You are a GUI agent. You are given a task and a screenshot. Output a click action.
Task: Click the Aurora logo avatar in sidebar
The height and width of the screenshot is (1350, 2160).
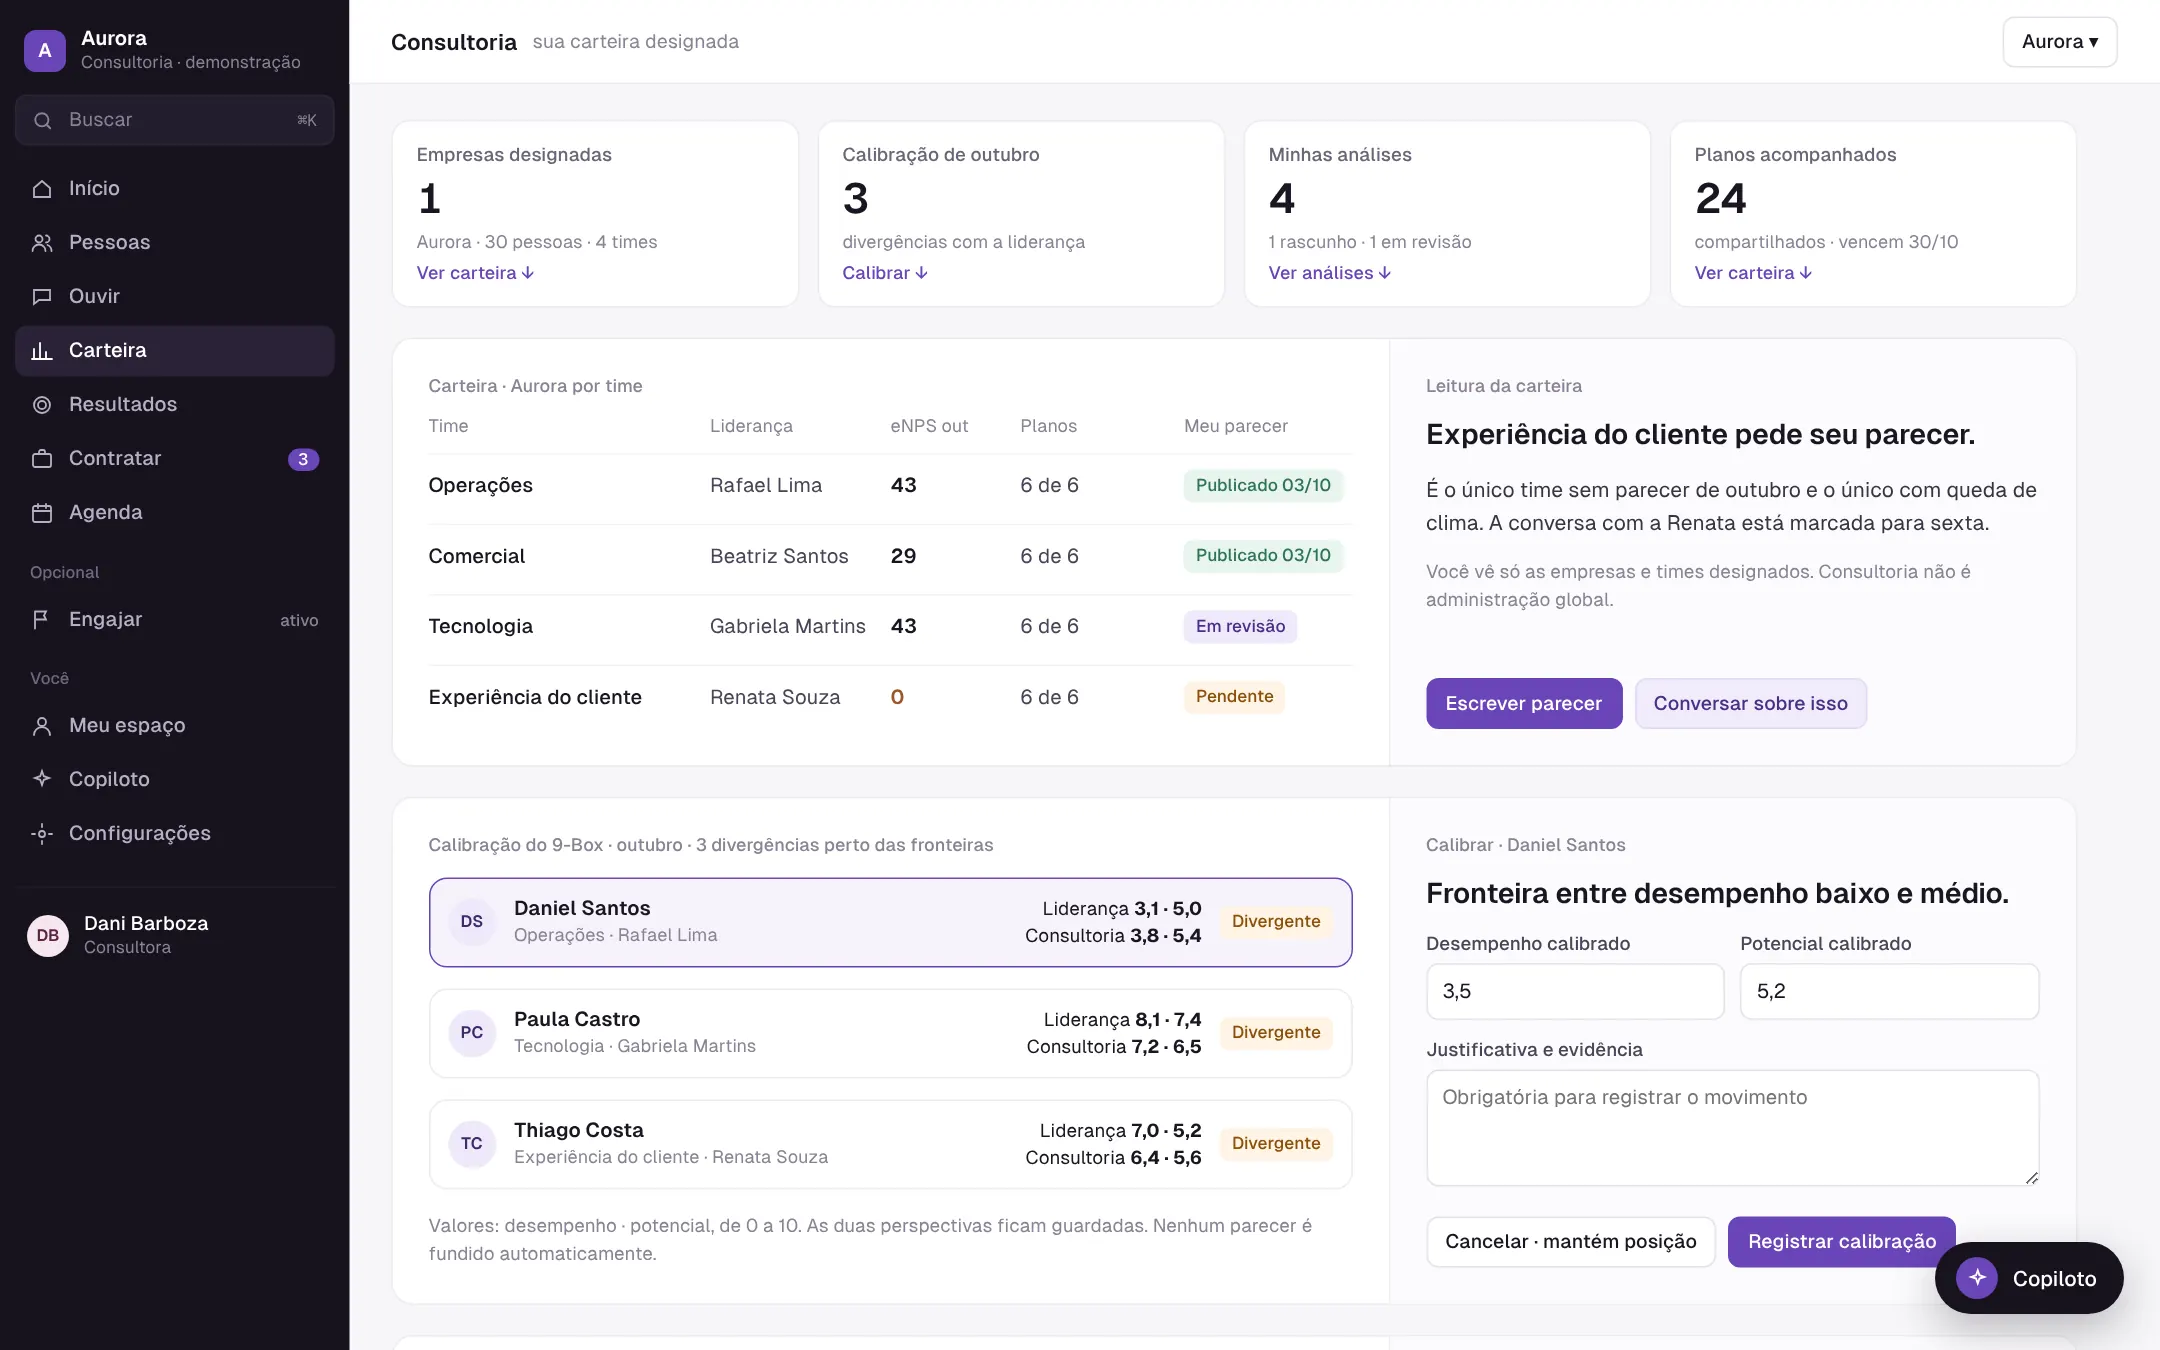click(45, 50)
